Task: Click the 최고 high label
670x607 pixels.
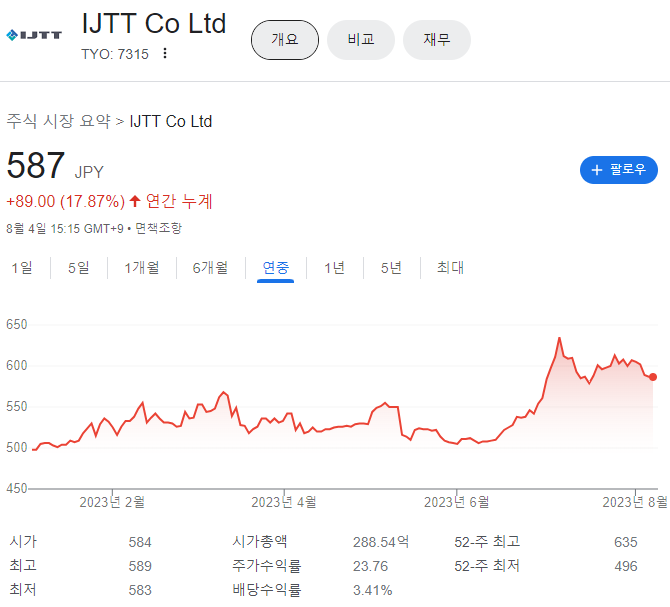Action: 23,566
